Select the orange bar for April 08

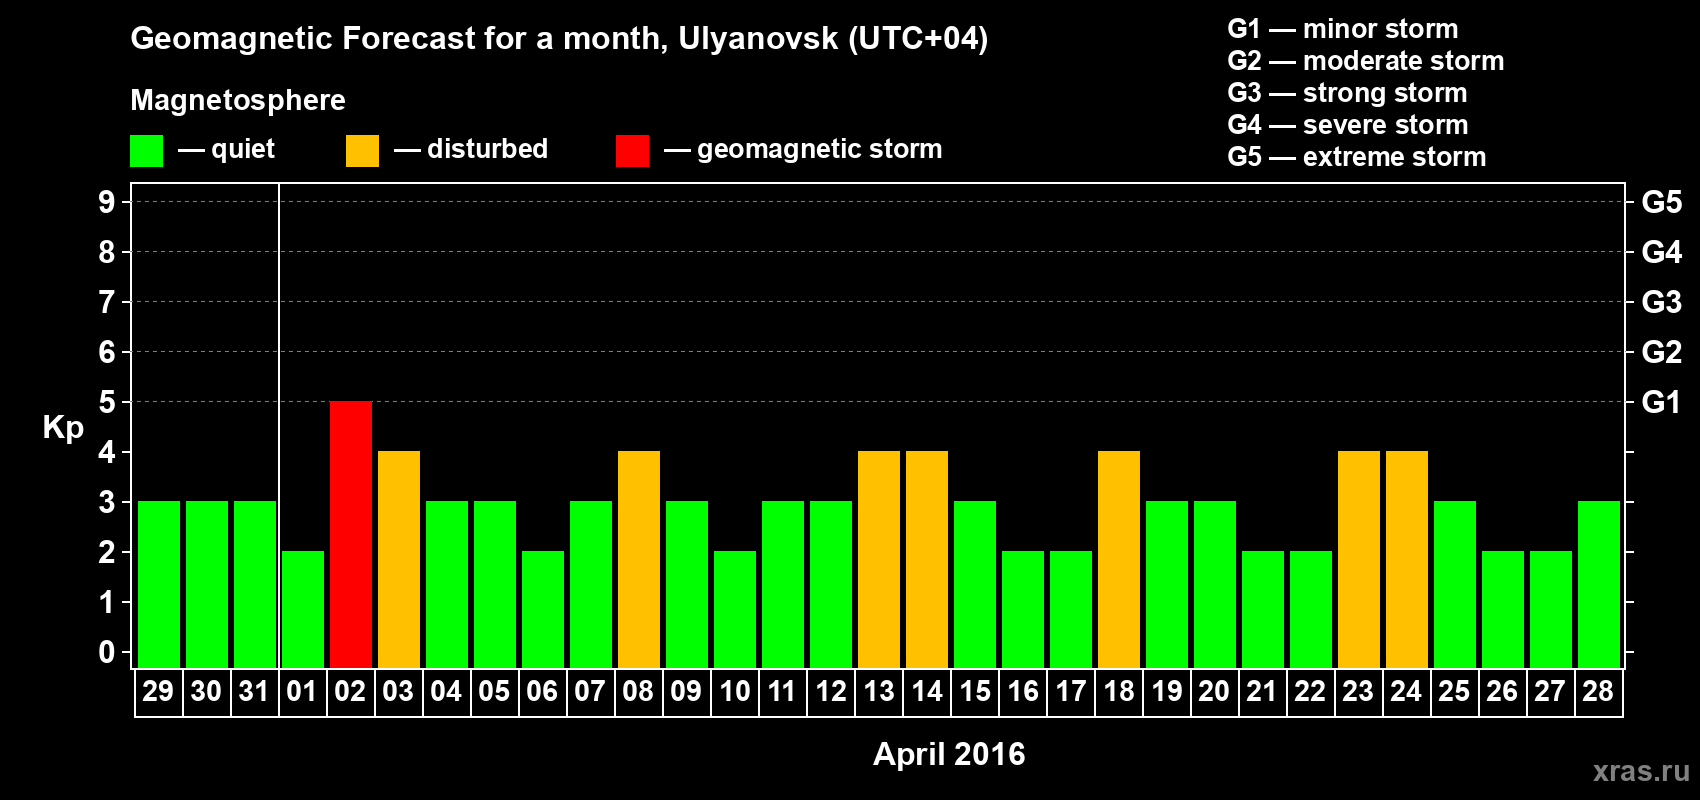pos(639,559)
